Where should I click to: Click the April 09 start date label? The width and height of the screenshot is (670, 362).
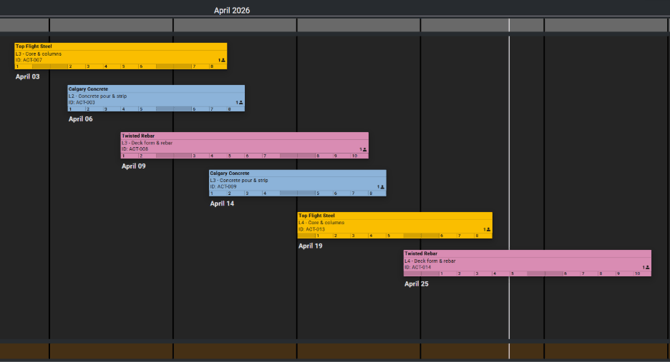[134, 166]
